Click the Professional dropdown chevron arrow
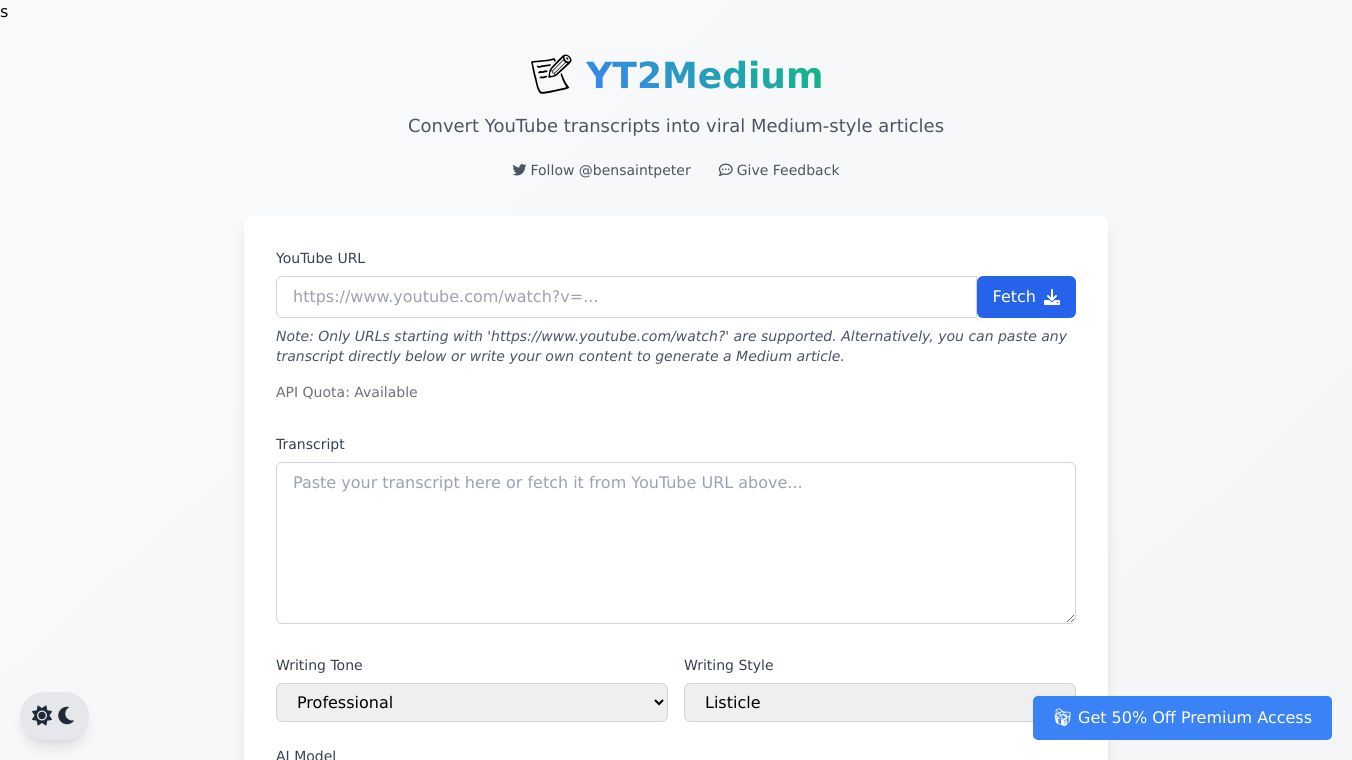This screenshot has height=760, width=1352. coord(658,702)
